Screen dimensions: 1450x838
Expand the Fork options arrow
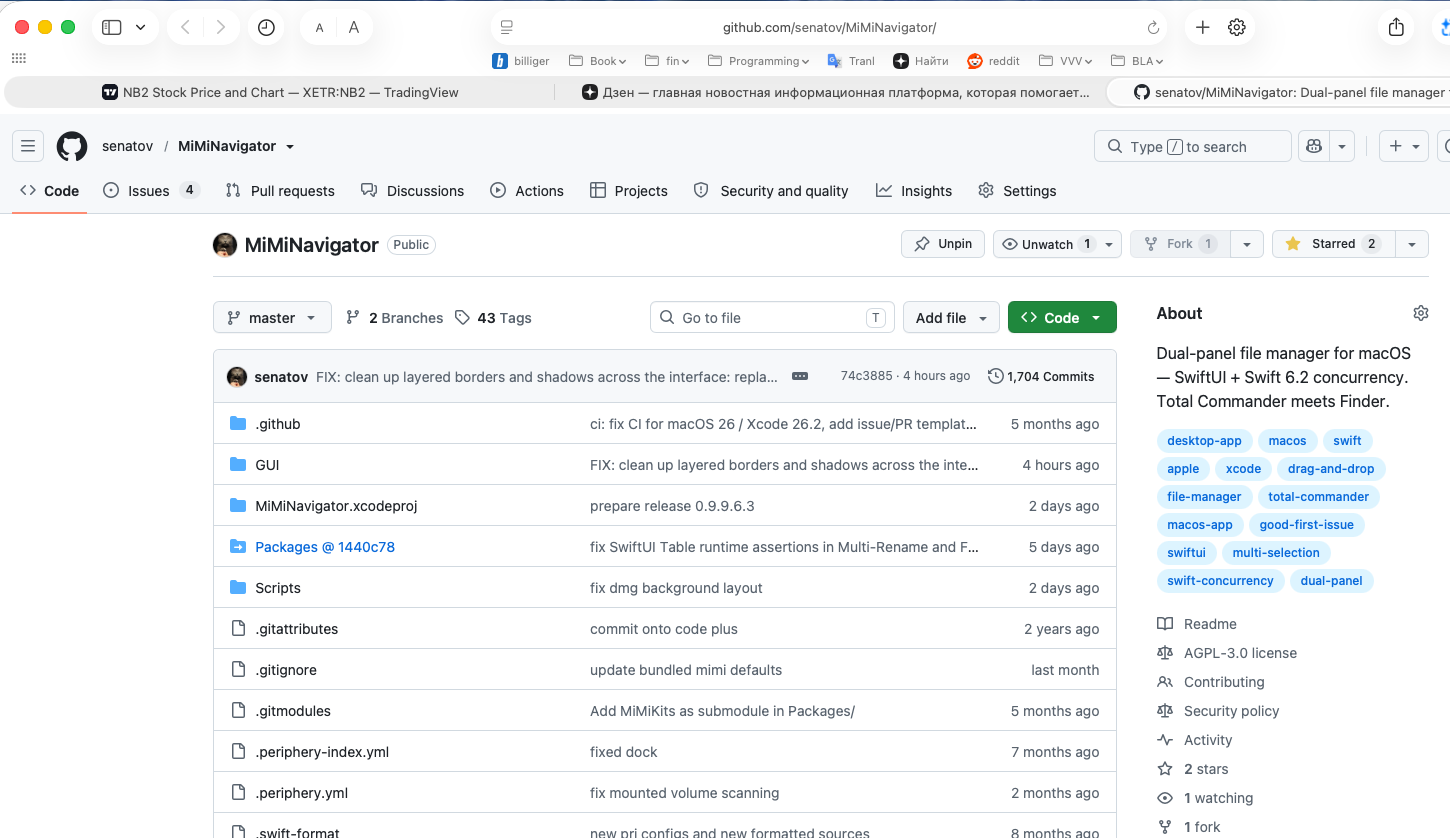1246,244
